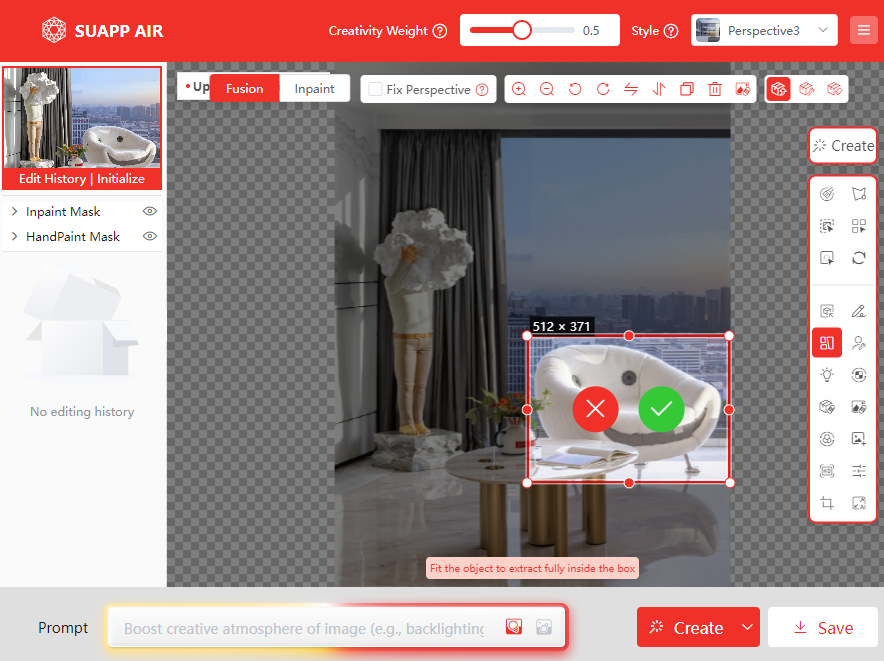This screenshot has width=884, height=661.
Task: Click the Prompt text input field
Action: [303, 628]
